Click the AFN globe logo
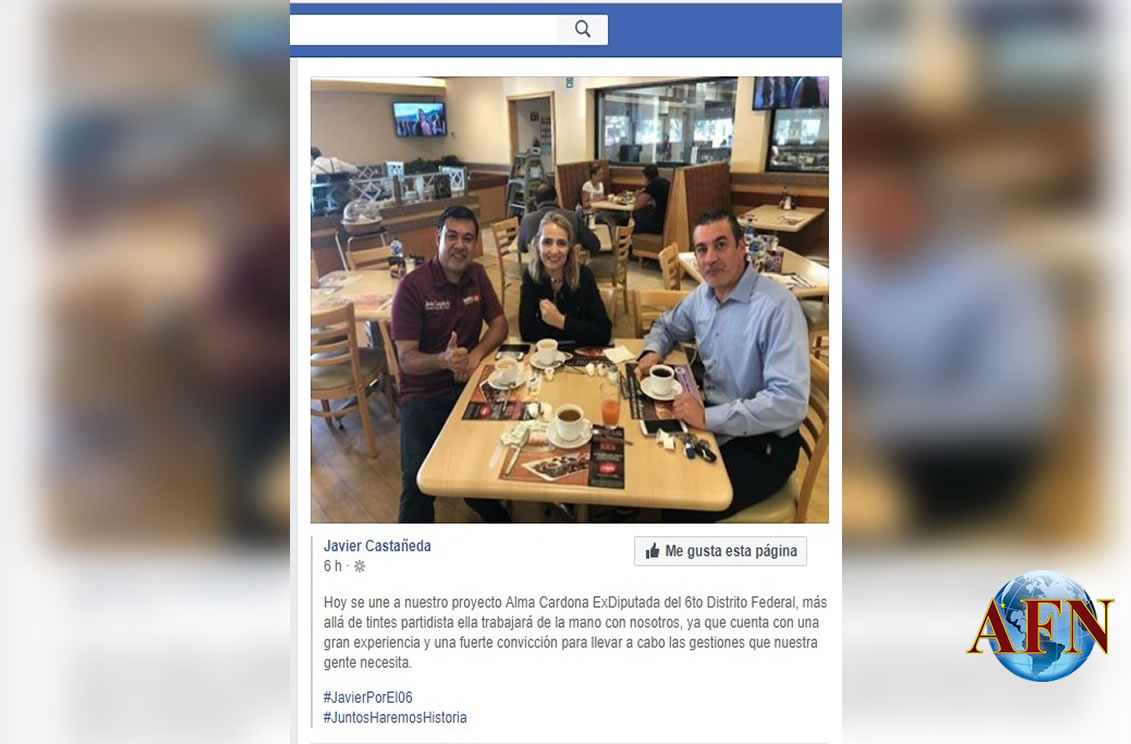Screen dimensions: 1131x744 pyautogui.click(x=1042, y=626)
